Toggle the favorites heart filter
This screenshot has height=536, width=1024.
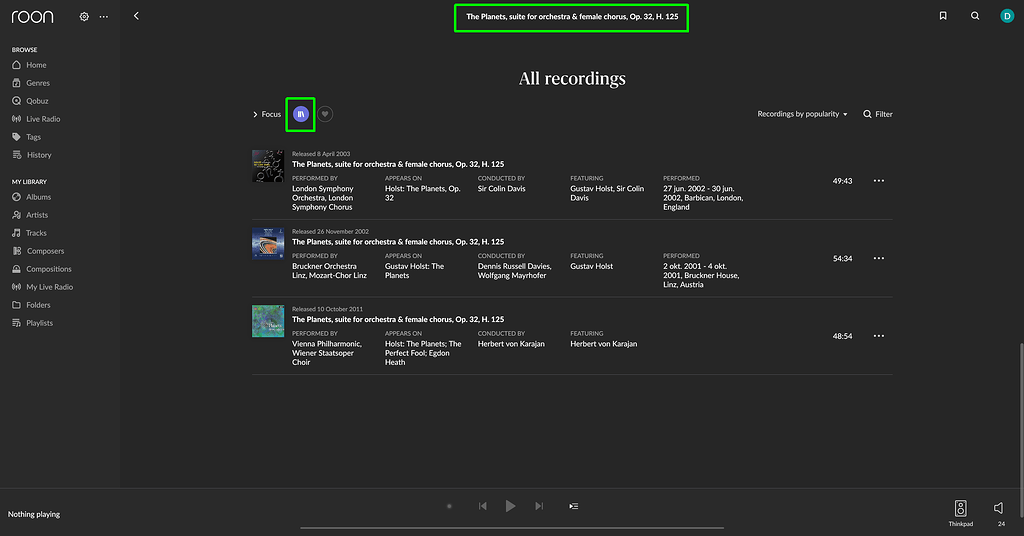[x=325, y=114]
